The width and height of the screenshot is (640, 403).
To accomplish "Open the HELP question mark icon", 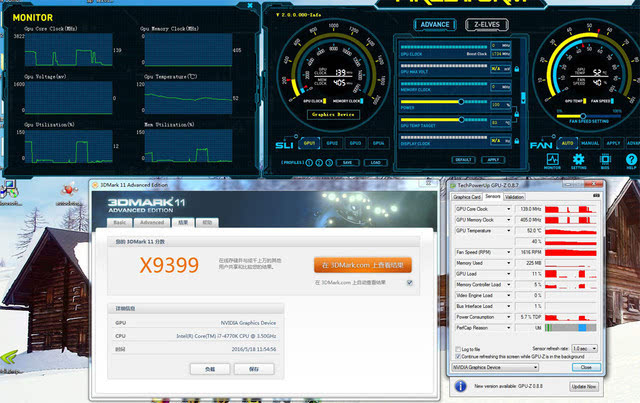I will (631, 159).
